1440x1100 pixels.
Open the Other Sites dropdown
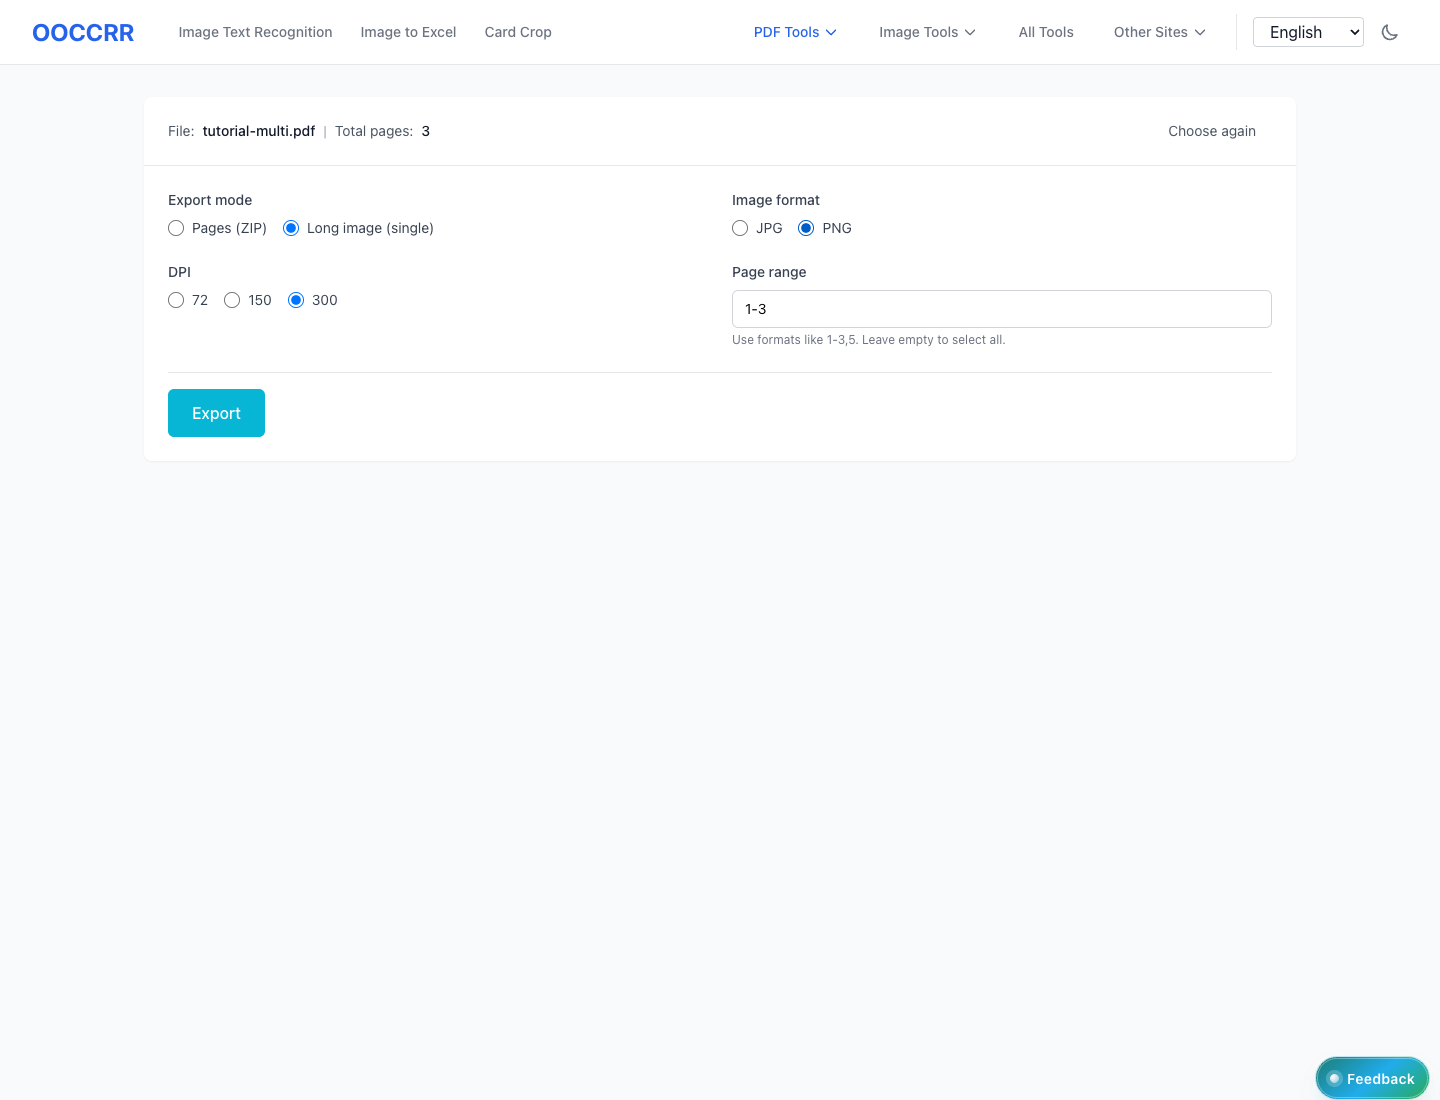[x=1159, y=32]
